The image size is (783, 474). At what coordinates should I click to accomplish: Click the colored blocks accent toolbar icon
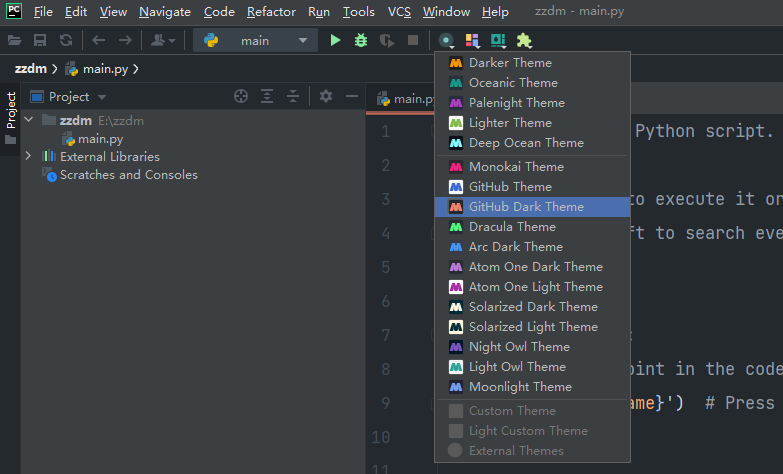(472, 40)
